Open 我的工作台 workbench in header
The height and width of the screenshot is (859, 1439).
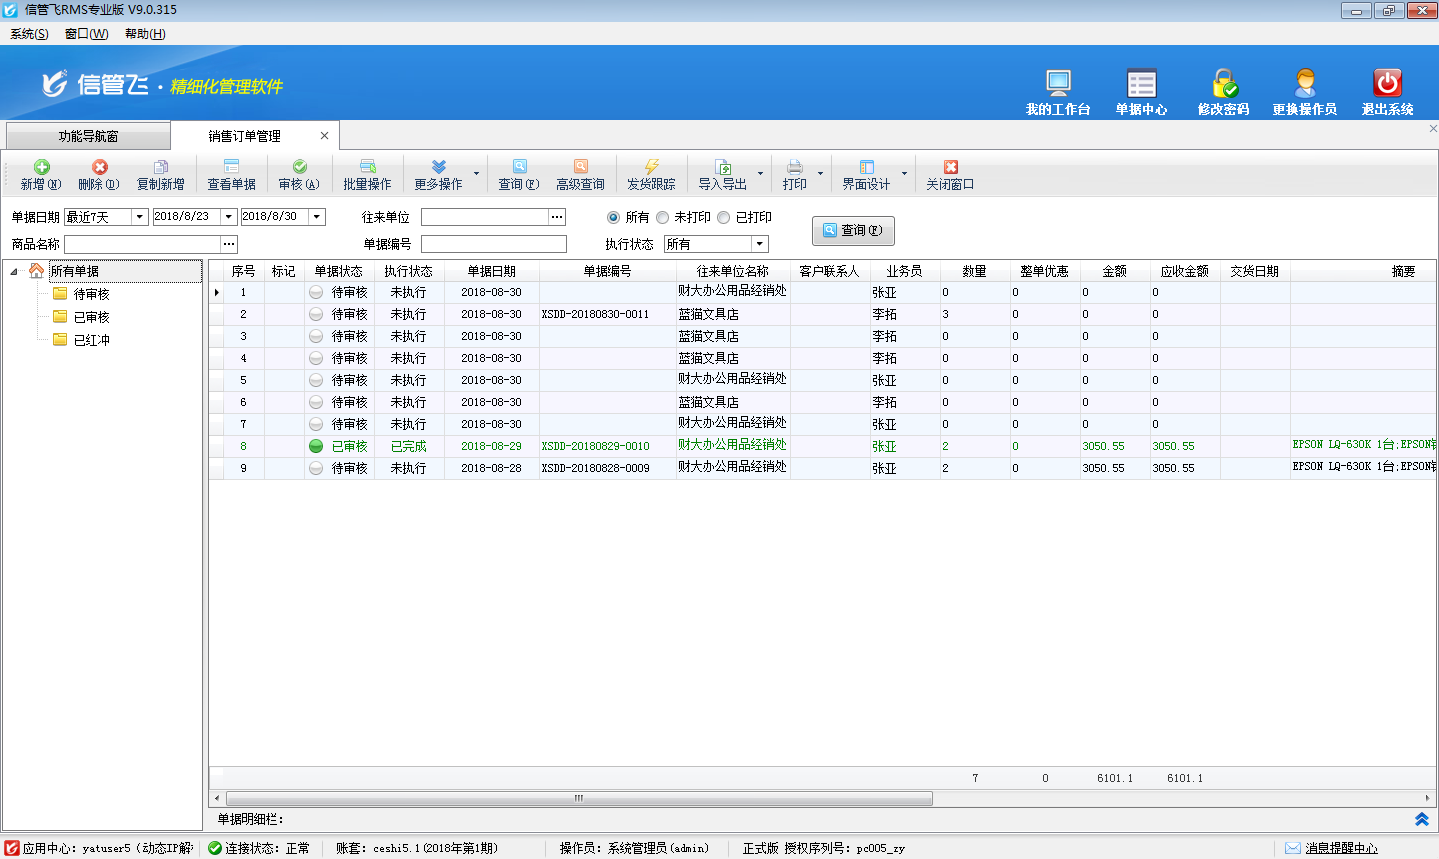(x=1058, y=84)
